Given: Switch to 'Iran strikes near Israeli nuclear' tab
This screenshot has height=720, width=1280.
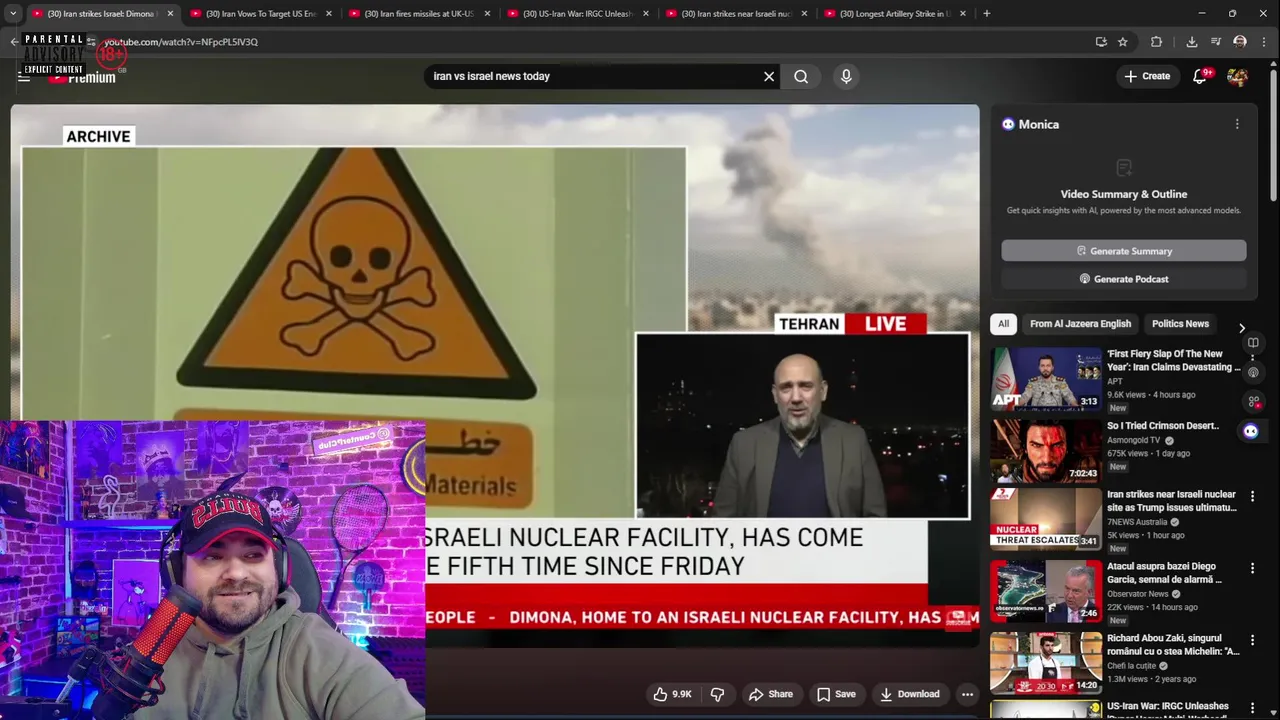Looking at the screenshot, I should (x=735, y=14).
